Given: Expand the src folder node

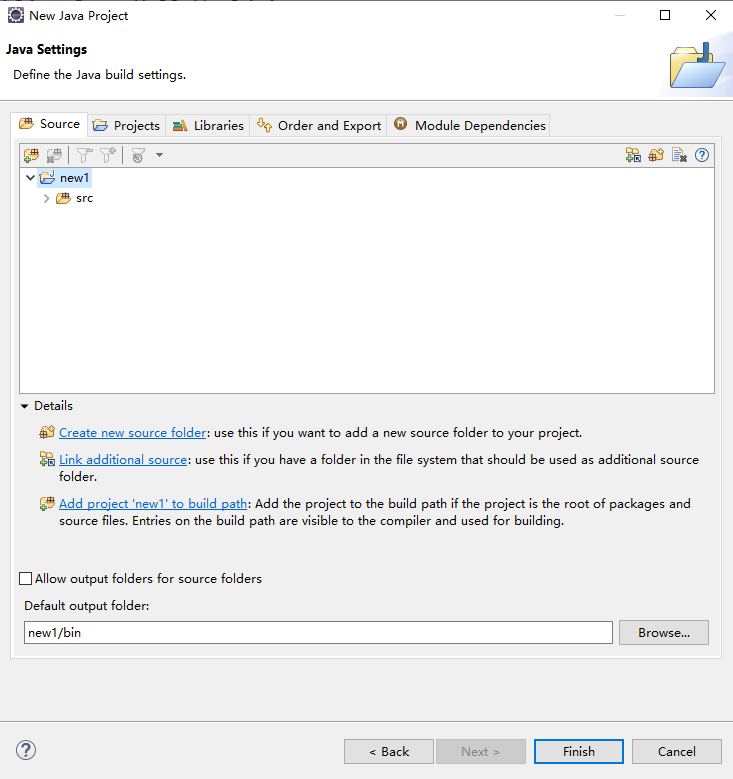Looking at the screenshot, I should (x=47, y=198).
